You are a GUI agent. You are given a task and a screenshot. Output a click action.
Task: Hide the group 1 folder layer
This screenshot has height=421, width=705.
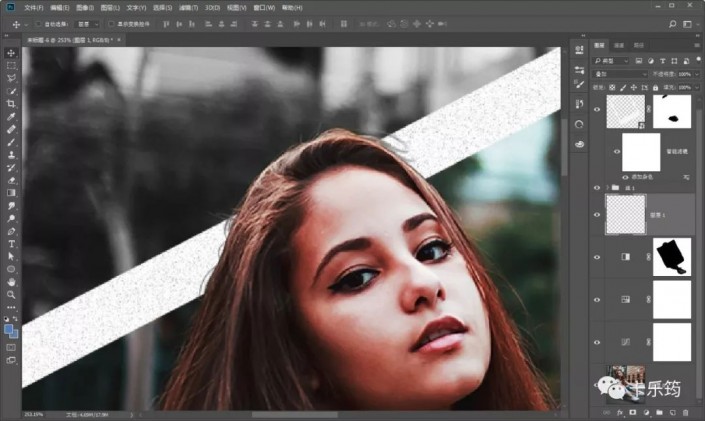click(x=597, y=188)
